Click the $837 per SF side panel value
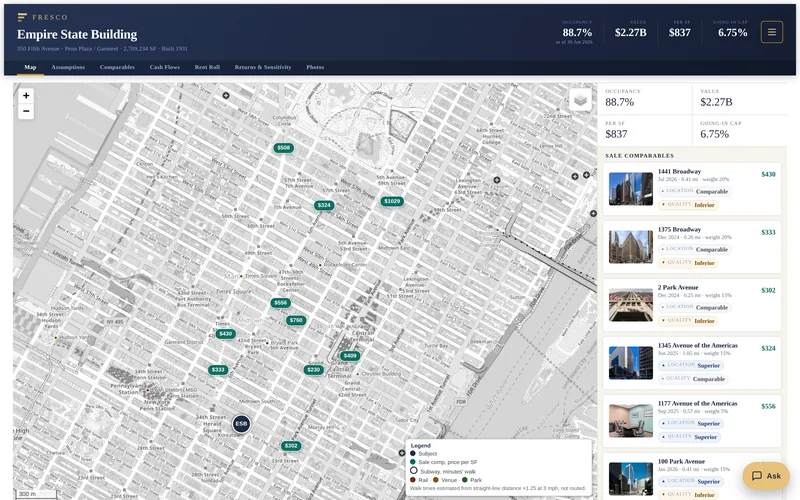This screenshot has height=500, width=800. 616,134
